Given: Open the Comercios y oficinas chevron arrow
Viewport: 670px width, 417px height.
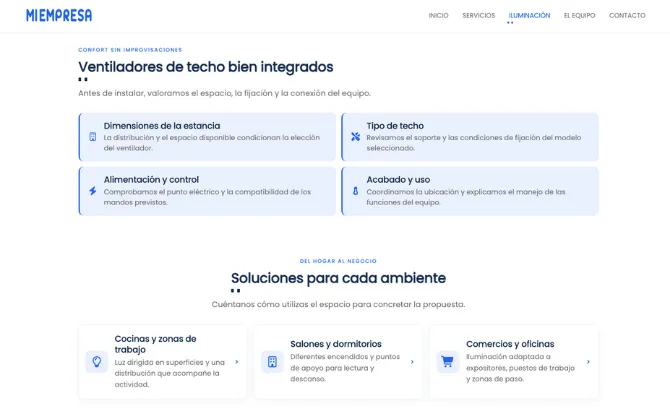Looking at the screenshot, I should [588, 362].
